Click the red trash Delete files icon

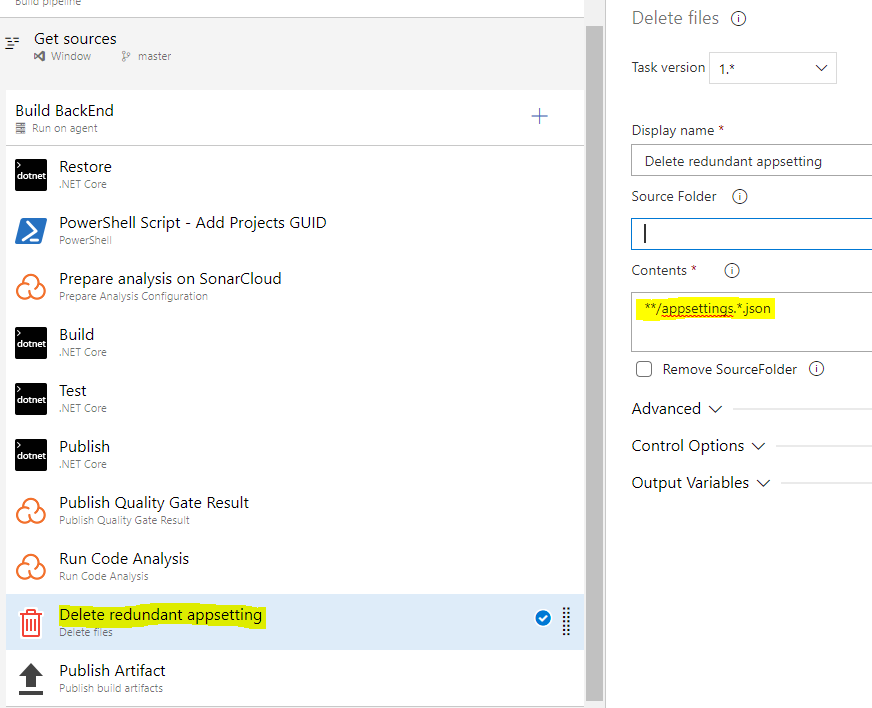[31, 623]
